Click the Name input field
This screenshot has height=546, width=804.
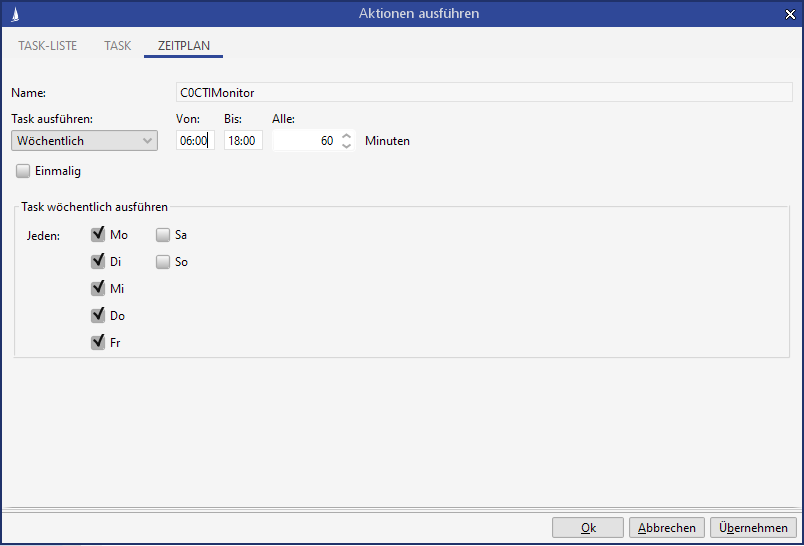483,93
